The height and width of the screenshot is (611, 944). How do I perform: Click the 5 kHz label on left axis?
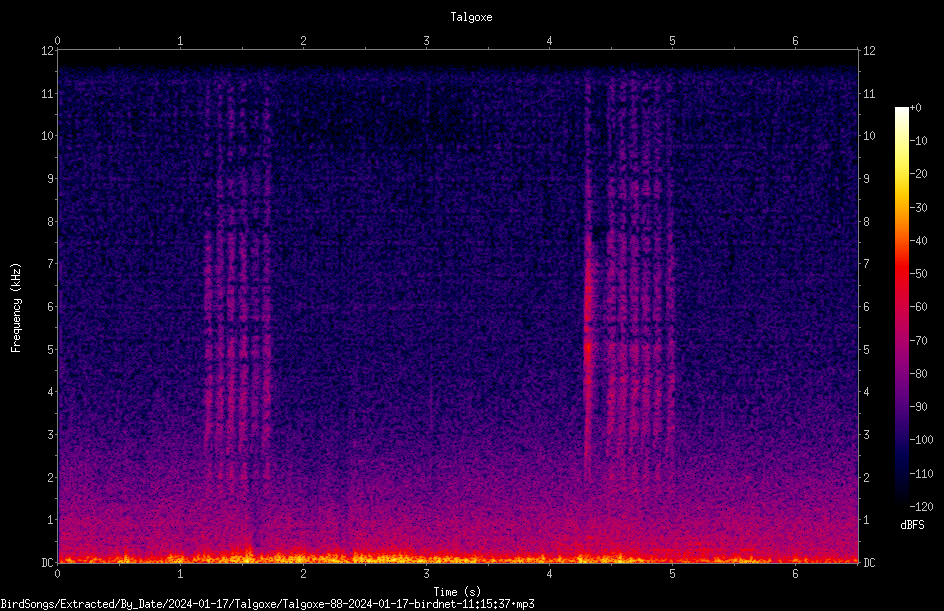51,349
